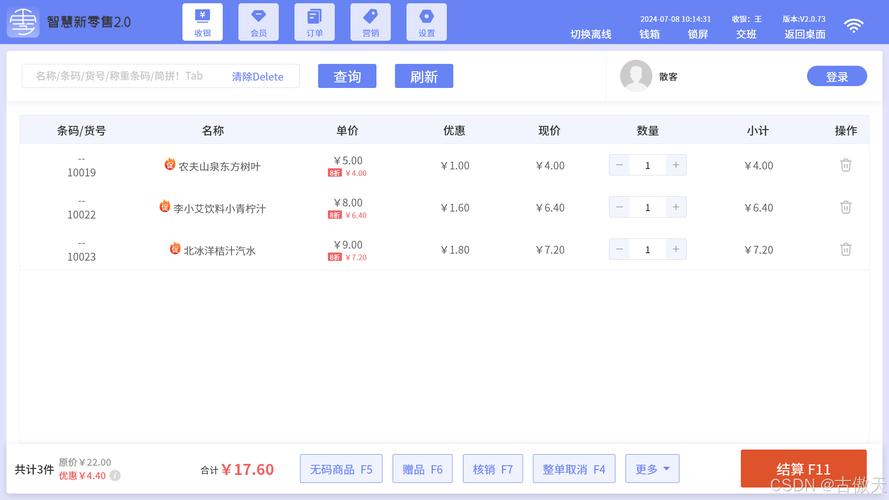Click promo flame icon beside 北冰洋桔汁汽水

[x=175, y=248]
